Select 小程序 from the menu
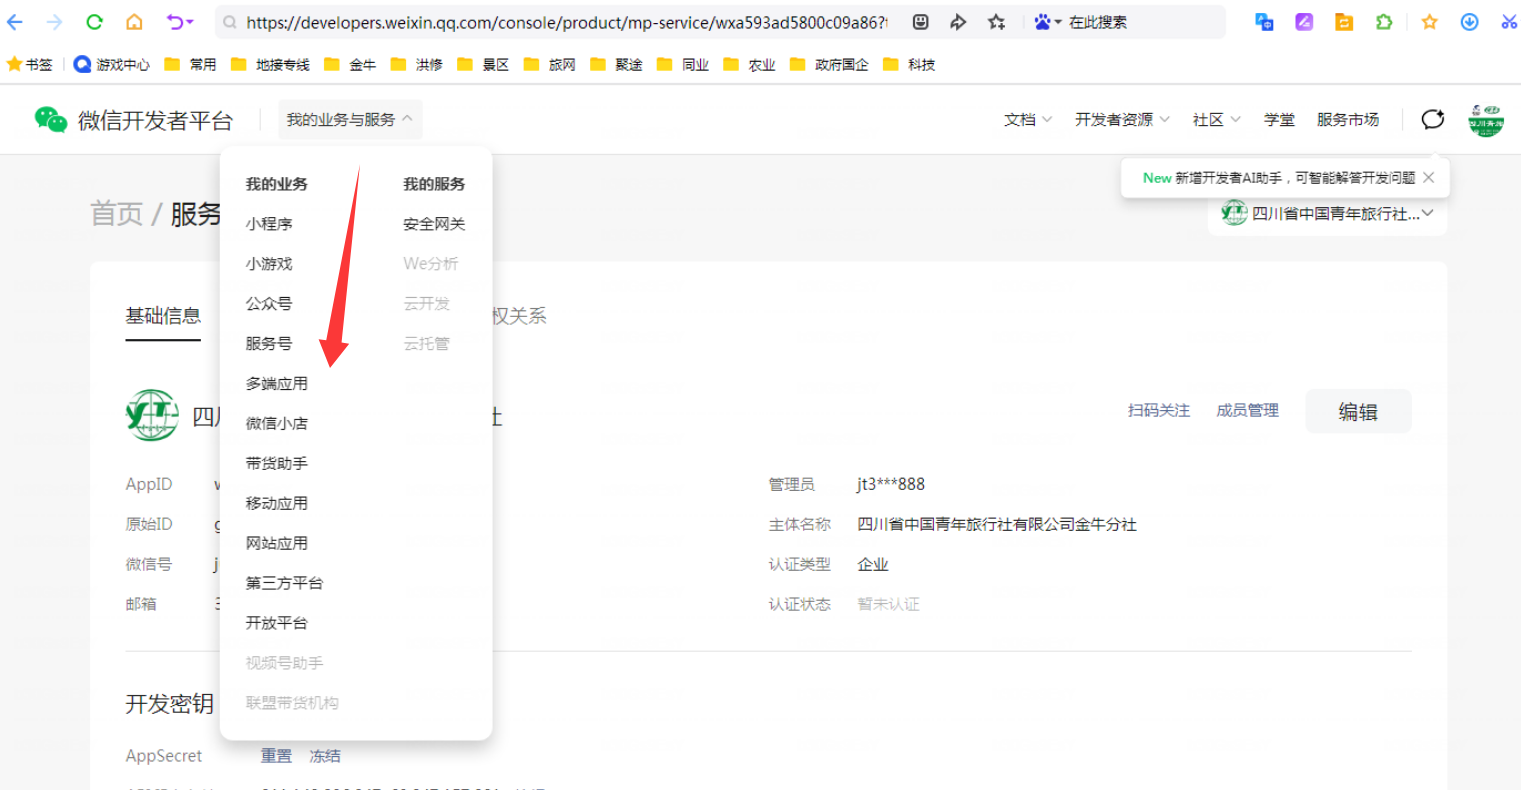The image size is (1521, 790). click(x=269, y=224)
